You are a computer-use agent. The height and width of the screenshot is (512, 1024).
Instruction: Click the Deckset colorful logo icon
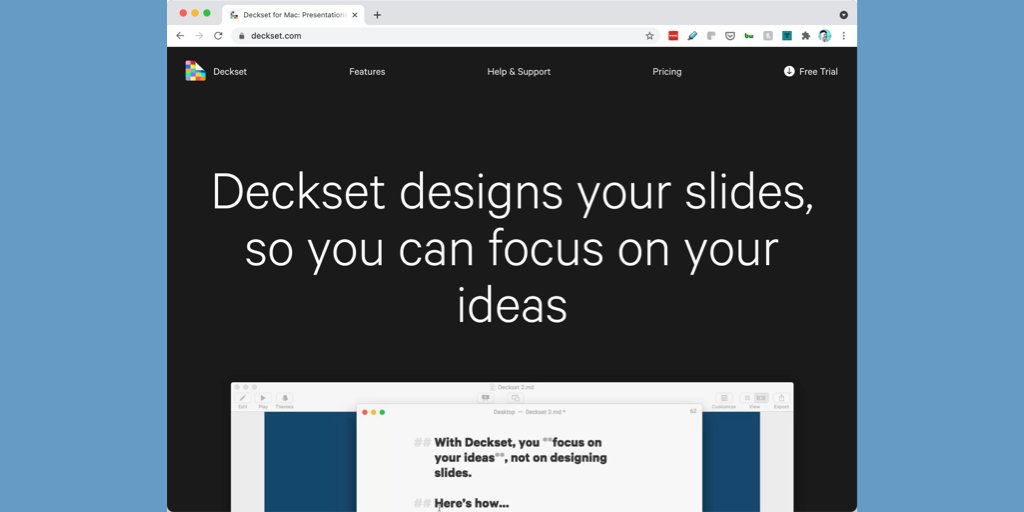pyautogui.click(x=195, y=71)
